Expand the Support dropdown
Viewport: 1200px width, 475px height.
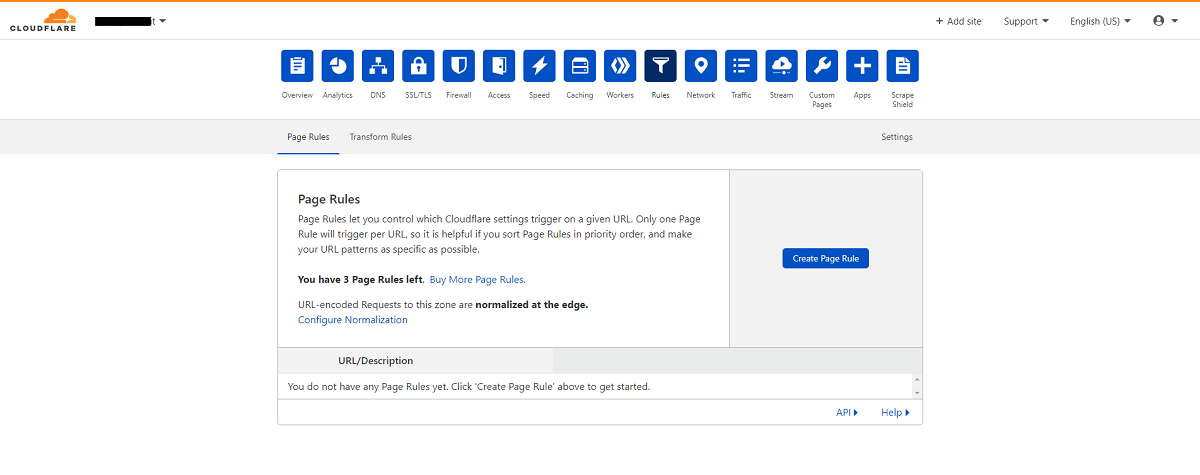tap(1026, 21)
